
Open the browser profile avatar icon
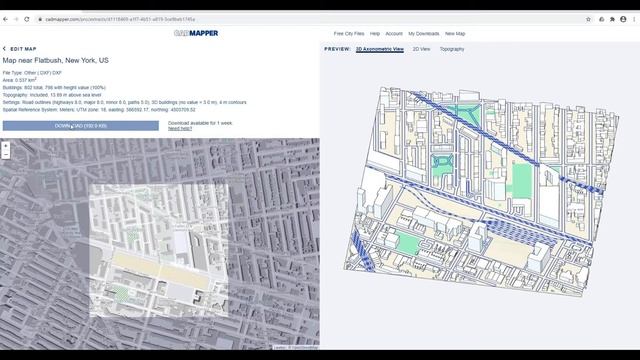tap(623, 19)
